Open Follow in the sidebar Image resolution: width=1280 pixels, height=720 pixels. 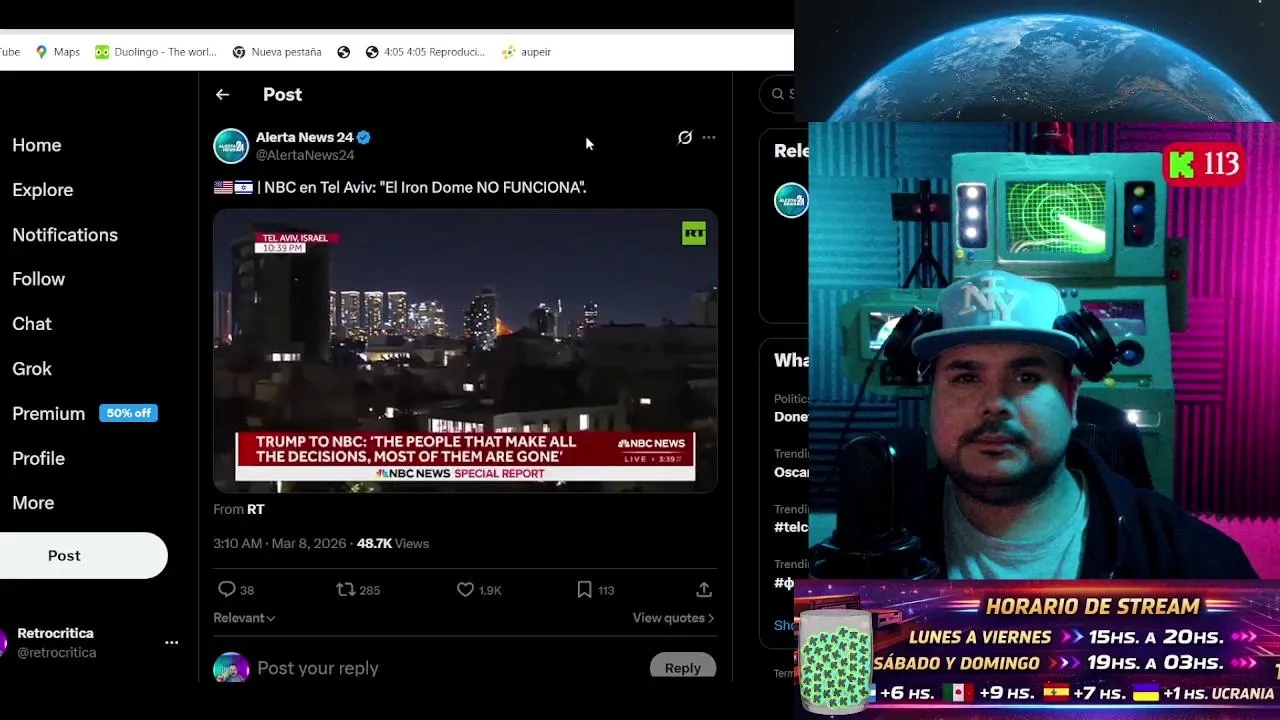click(39, 279)
